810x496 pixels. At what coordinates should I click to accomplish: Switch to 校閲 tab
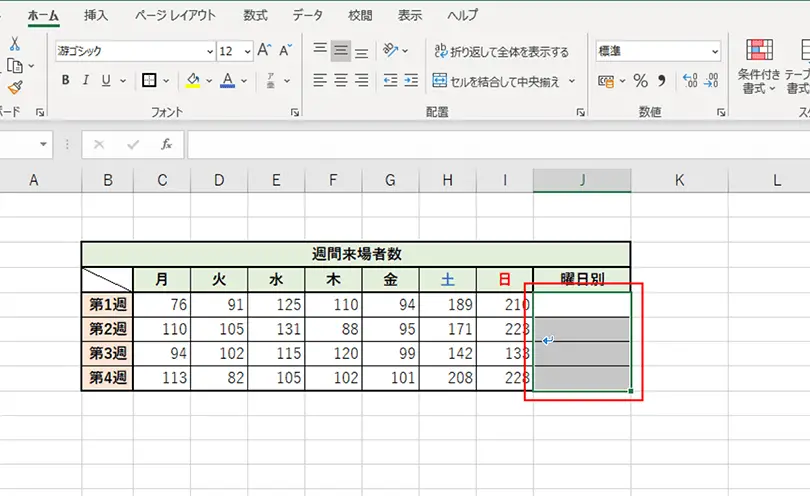click(360, 16)
